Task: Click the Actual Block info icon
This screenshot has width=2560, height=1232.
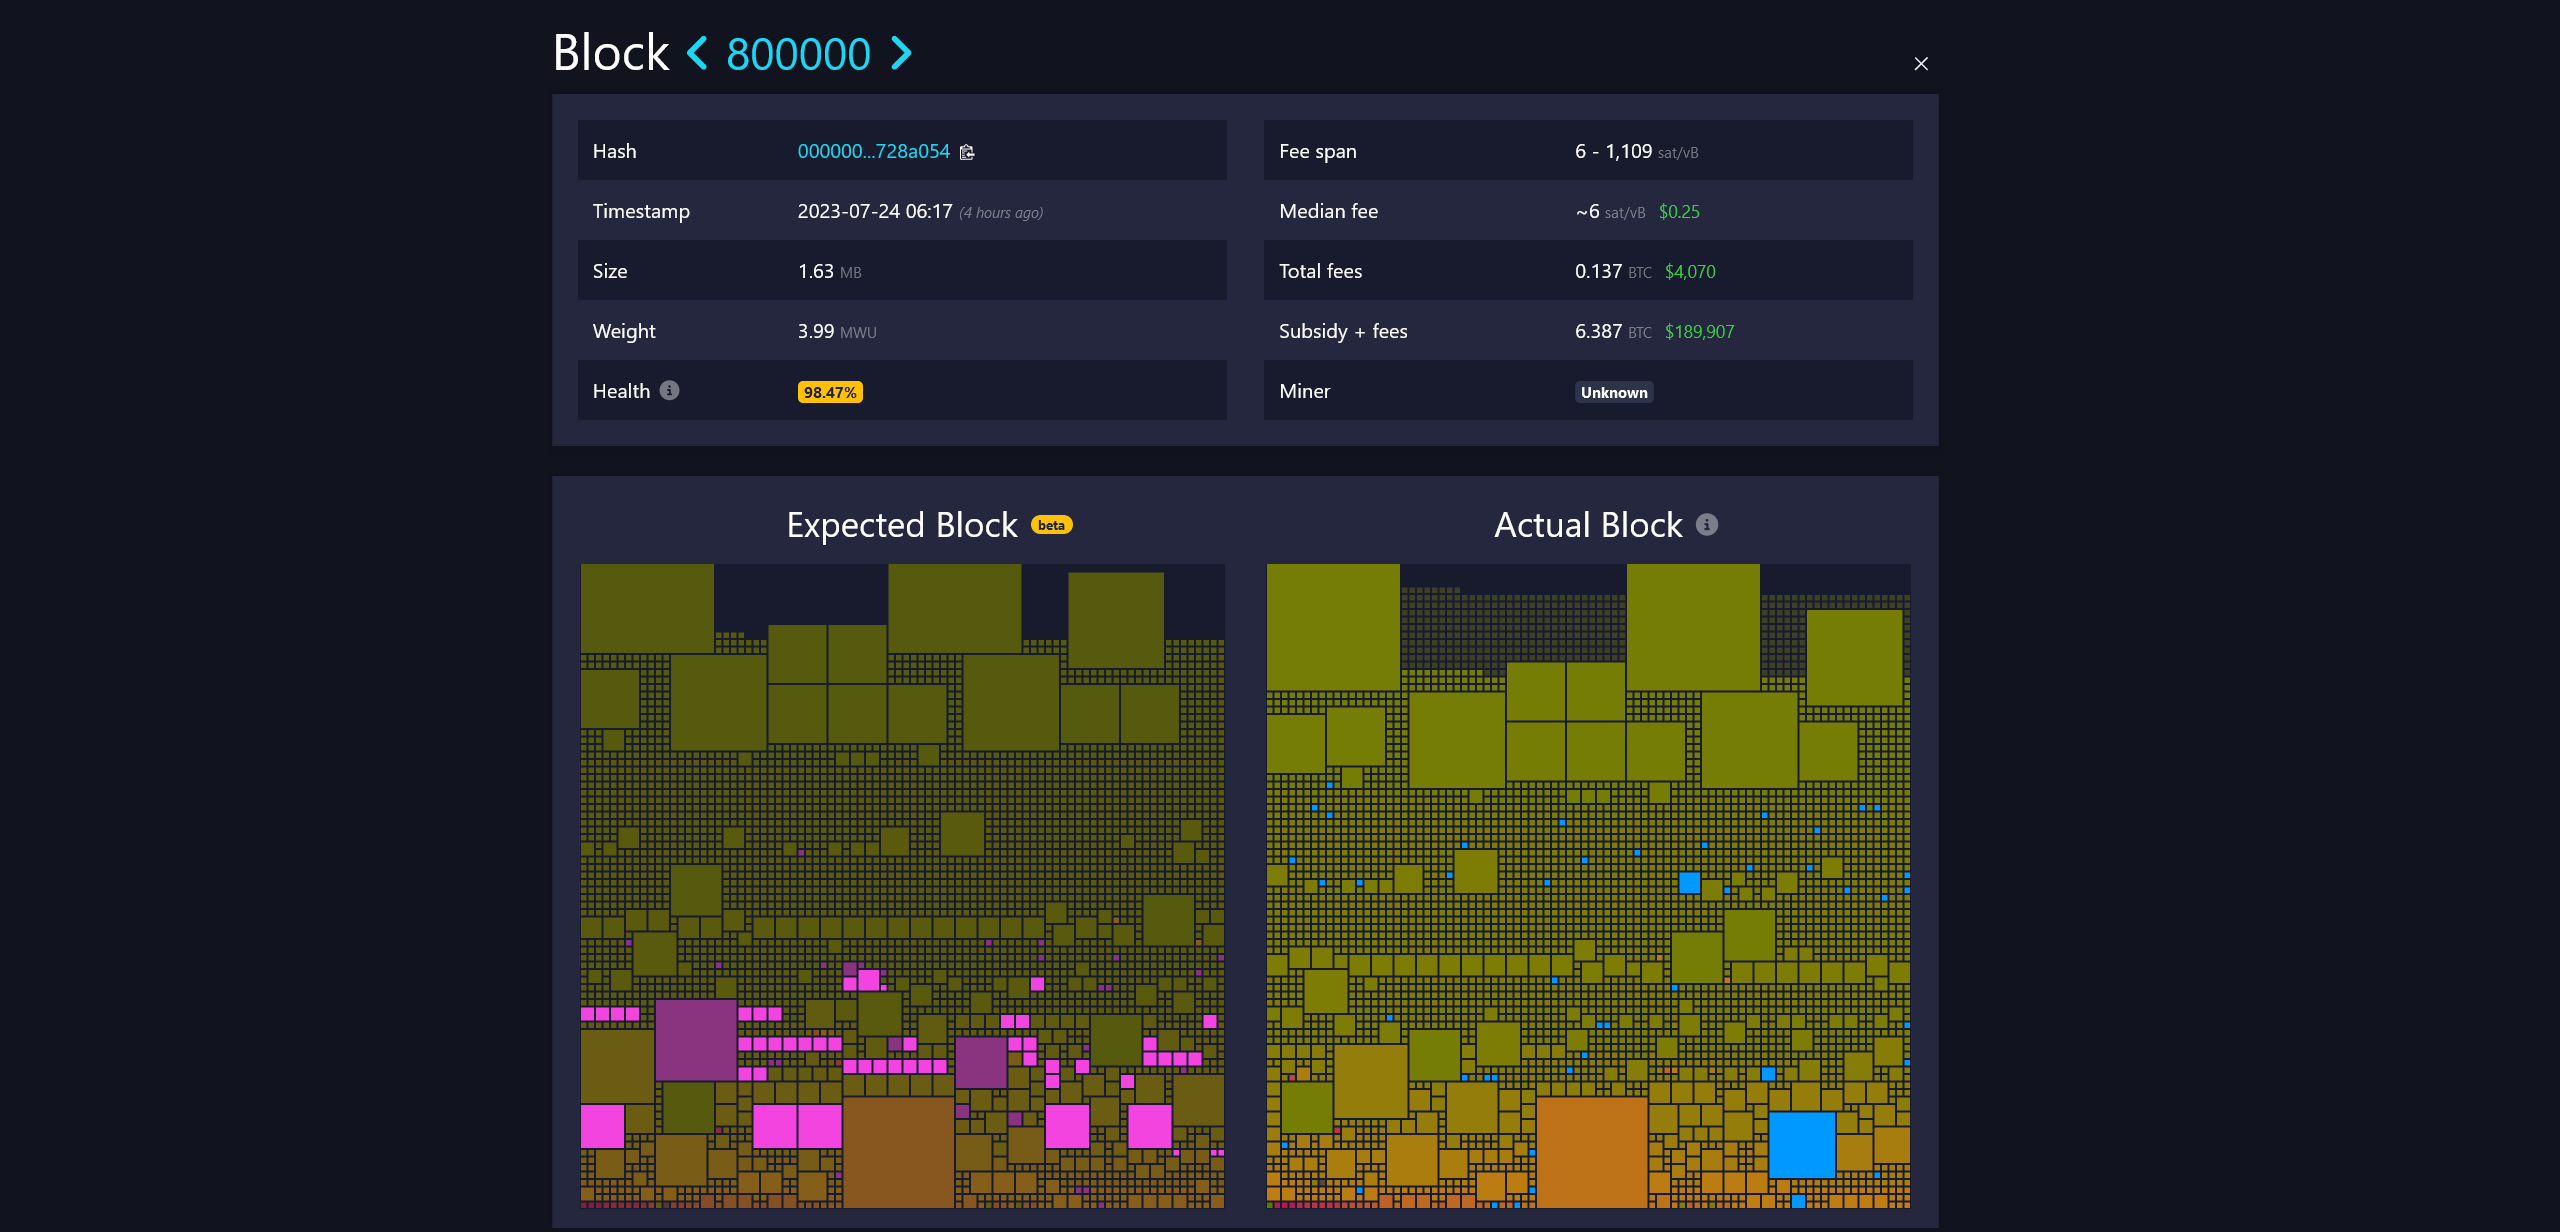Action: click(x=1707, y=525)
